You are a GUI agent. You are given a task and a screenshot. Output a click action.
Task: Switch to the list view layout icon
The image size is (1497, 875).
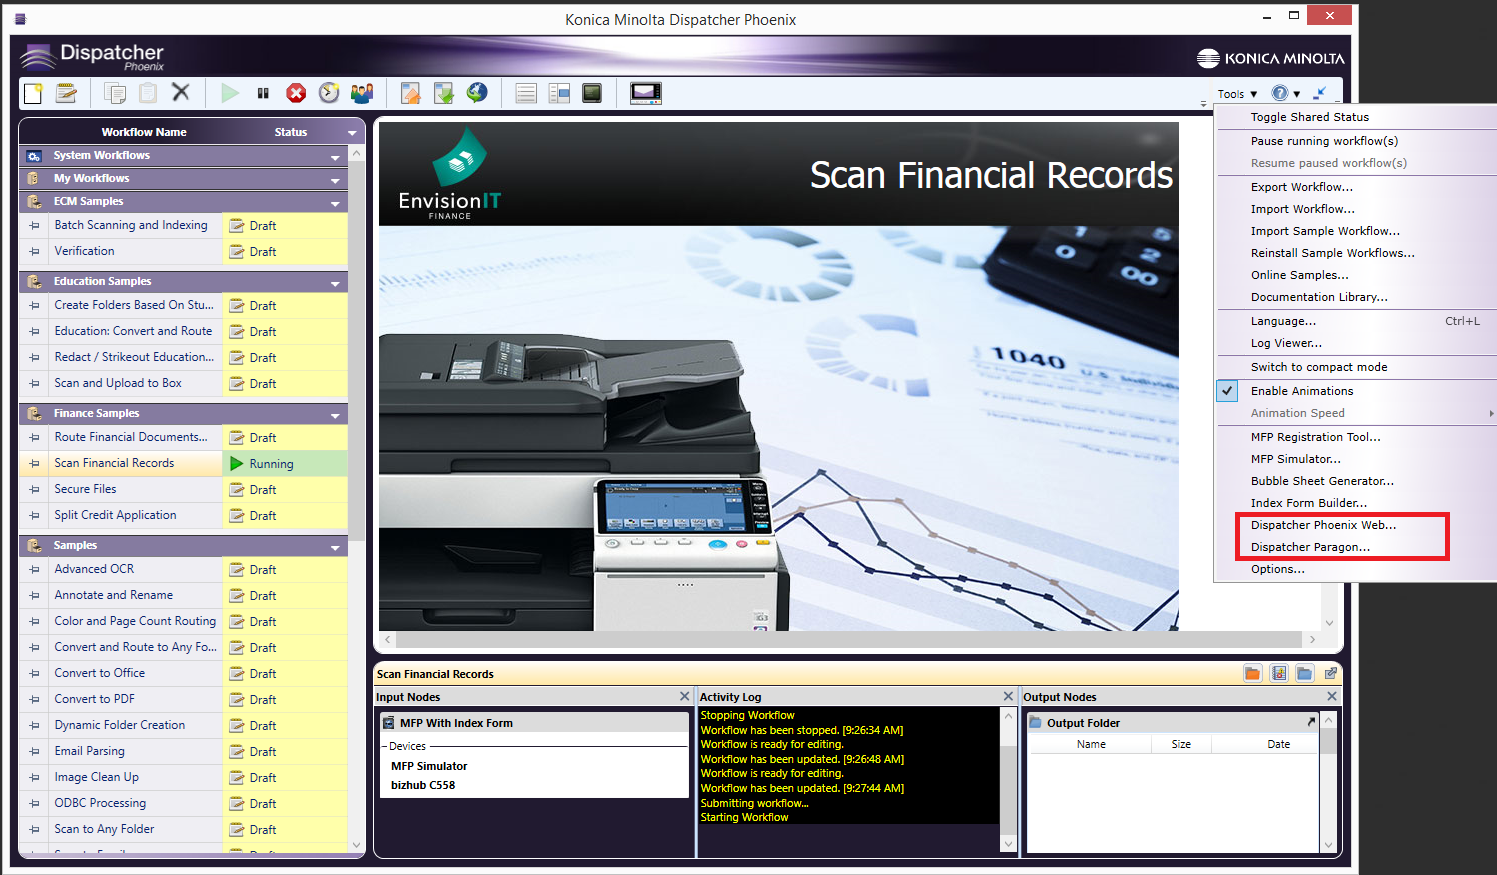526,93
